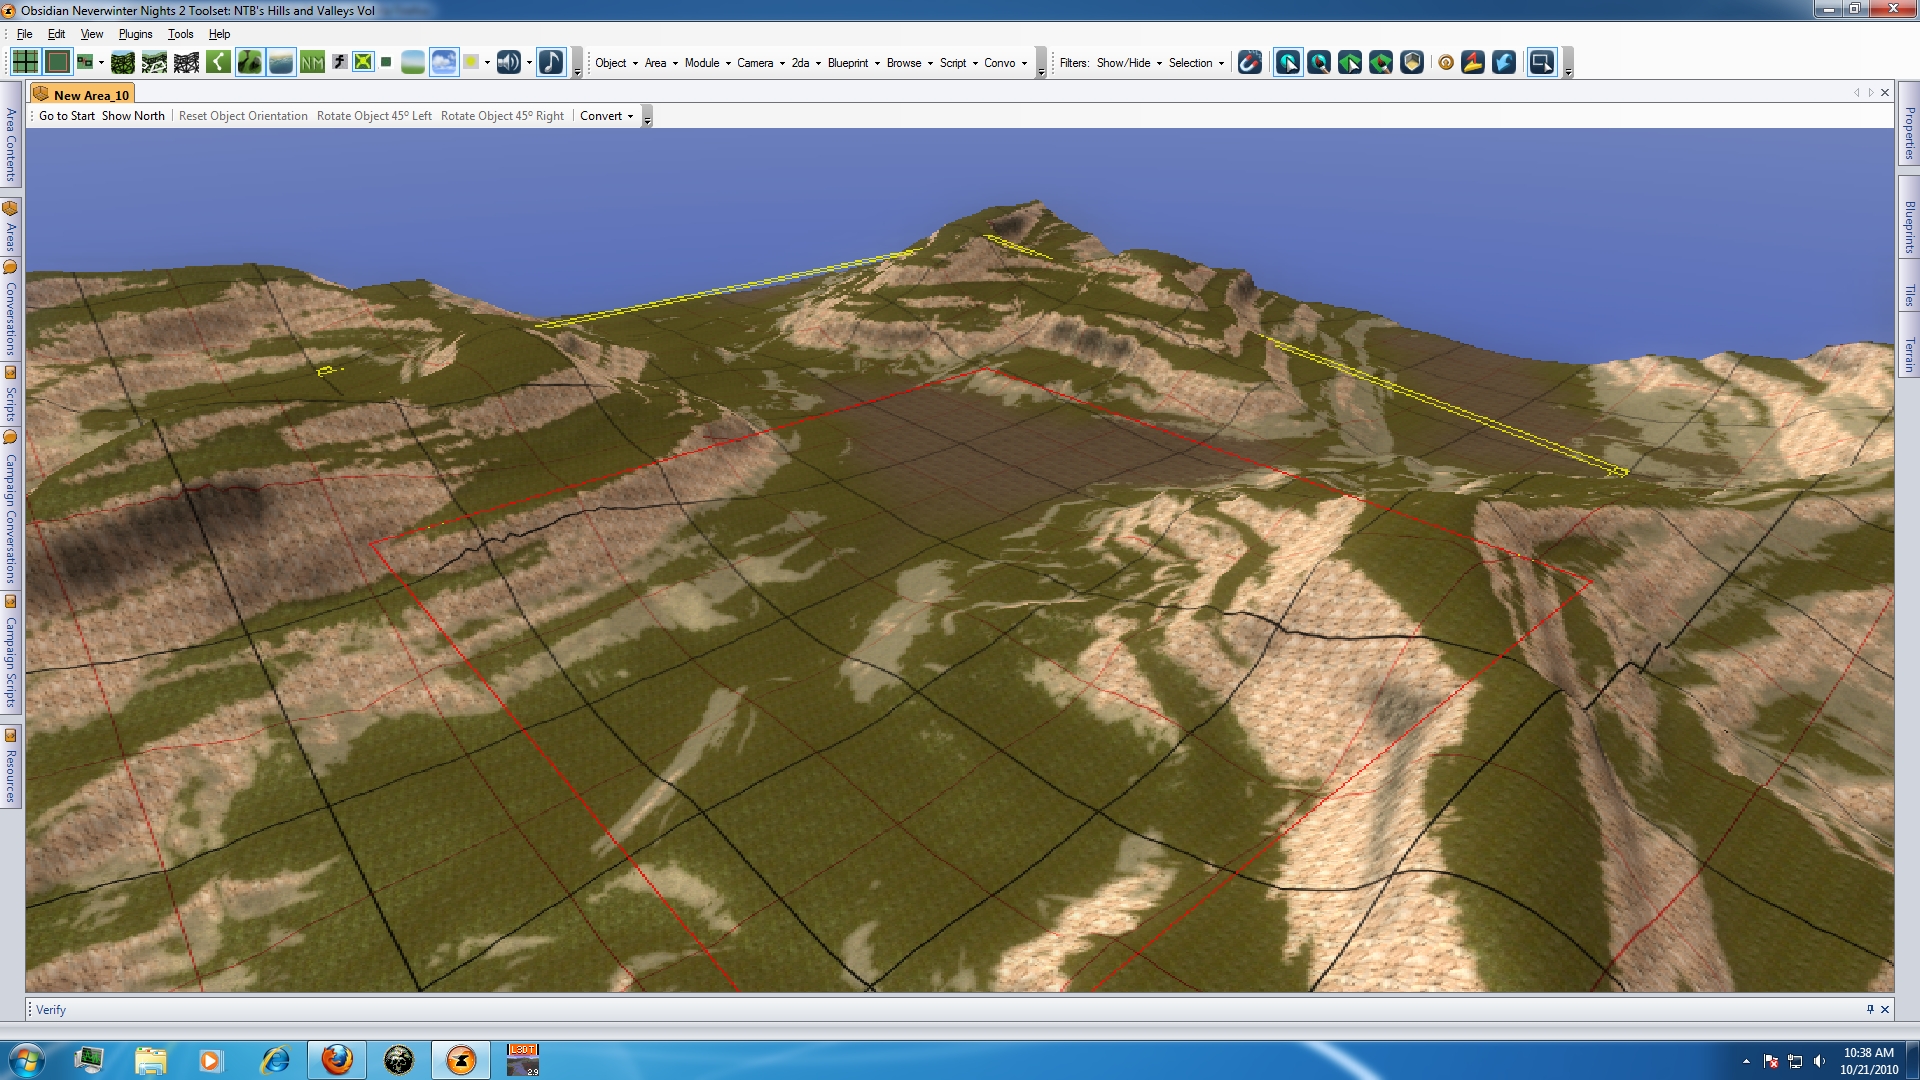Click the NM normal map icon

(312, 62)
